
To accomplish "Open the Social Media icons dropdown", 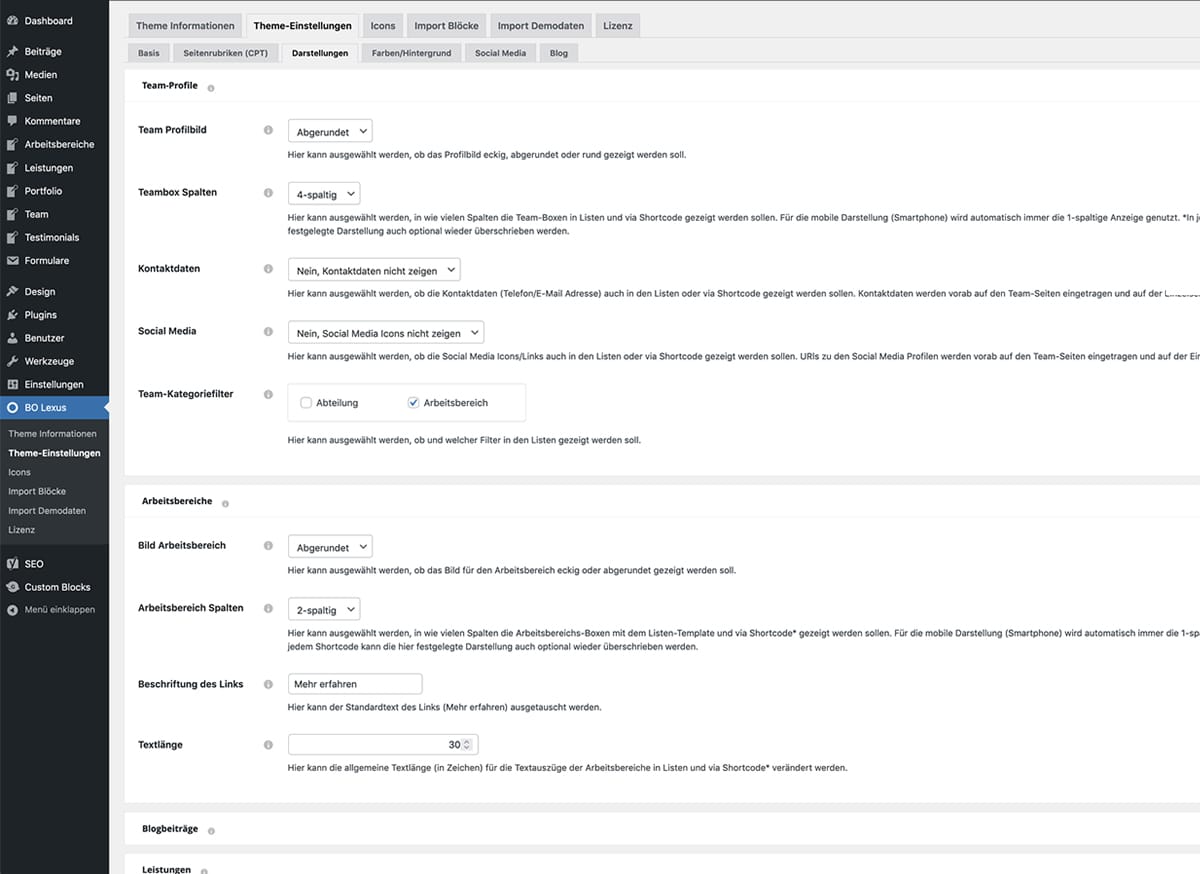I will [385, 332].
